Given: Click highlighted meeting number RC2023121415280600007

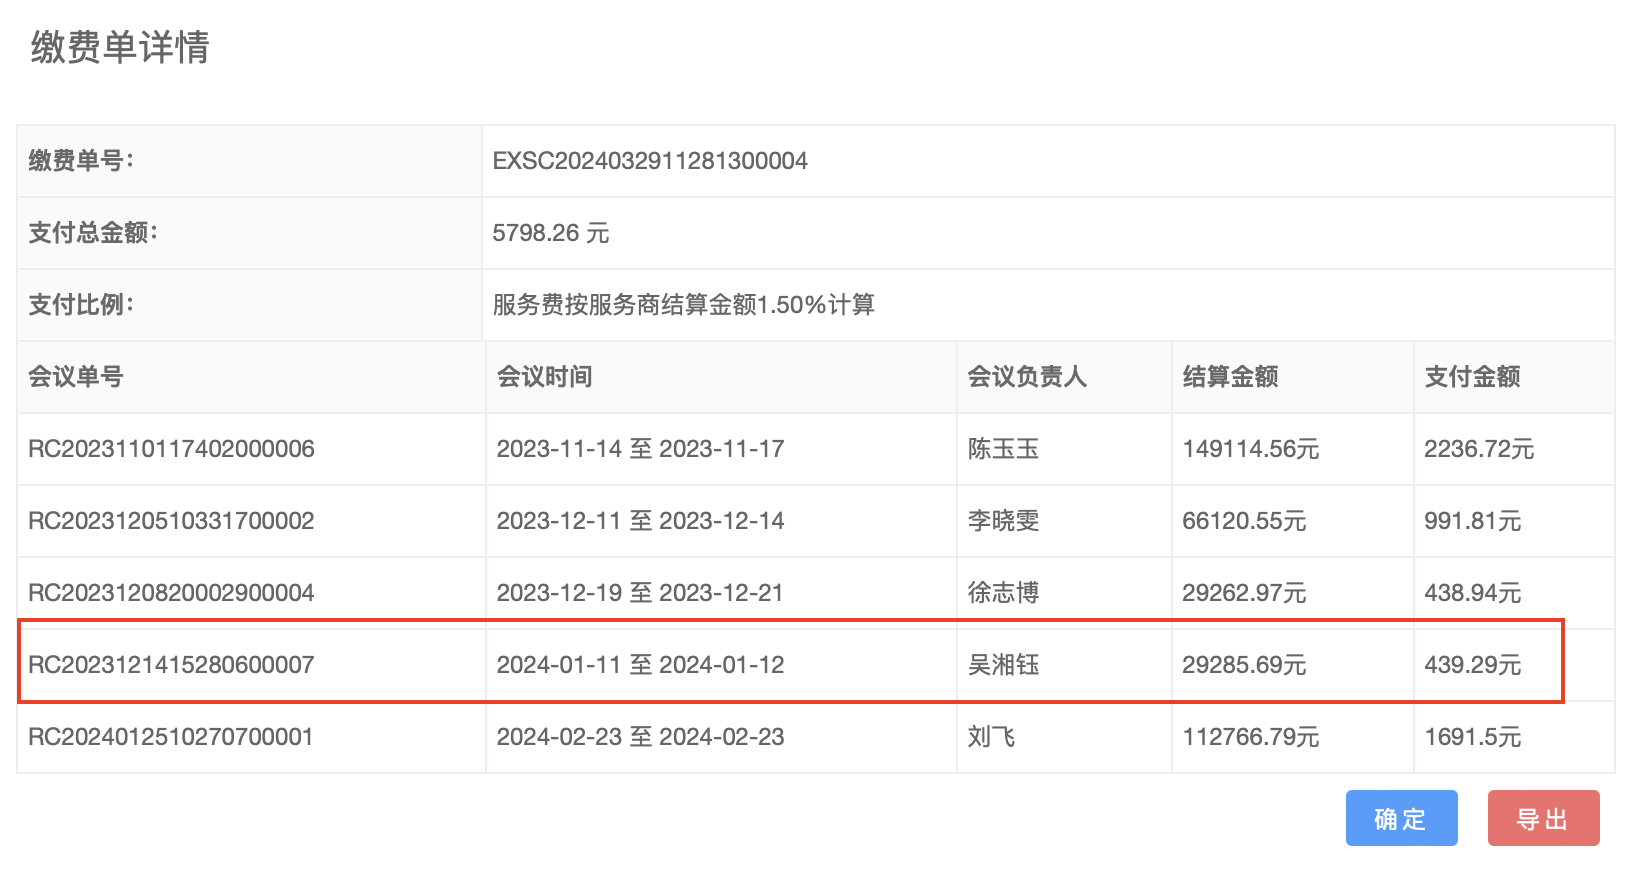Looking at the screenshot, I should (171, 665).
